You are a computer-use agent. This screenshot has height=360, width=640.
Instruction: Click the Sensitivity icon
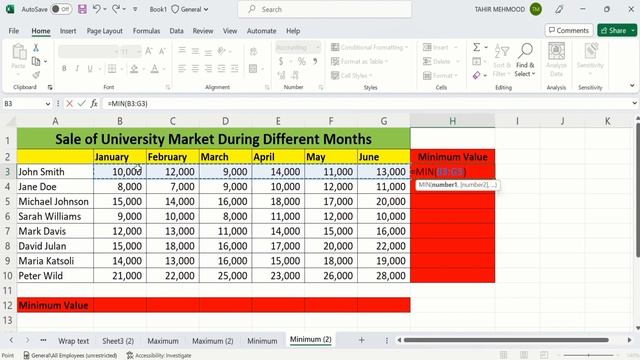pyautogui.click(x=590, y=52)
